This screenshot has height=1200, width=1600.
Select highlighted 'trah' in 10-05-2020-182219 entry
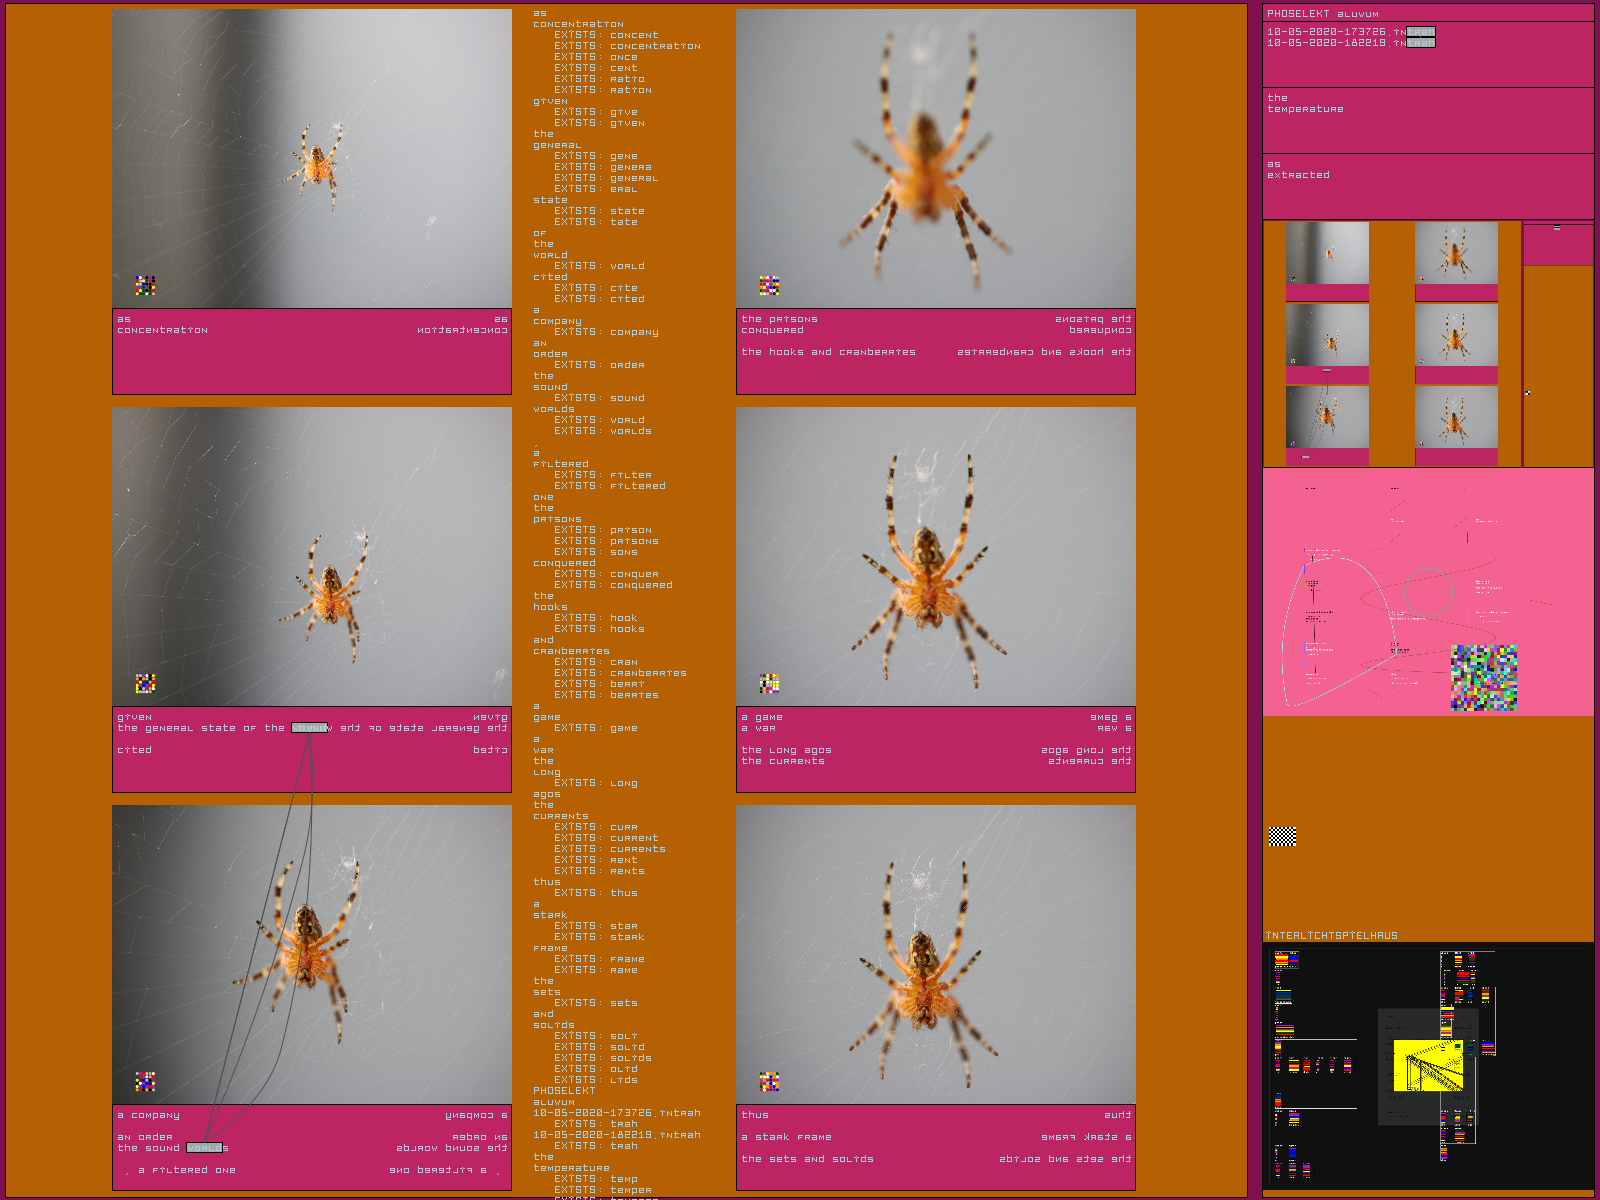[1420, 43]
